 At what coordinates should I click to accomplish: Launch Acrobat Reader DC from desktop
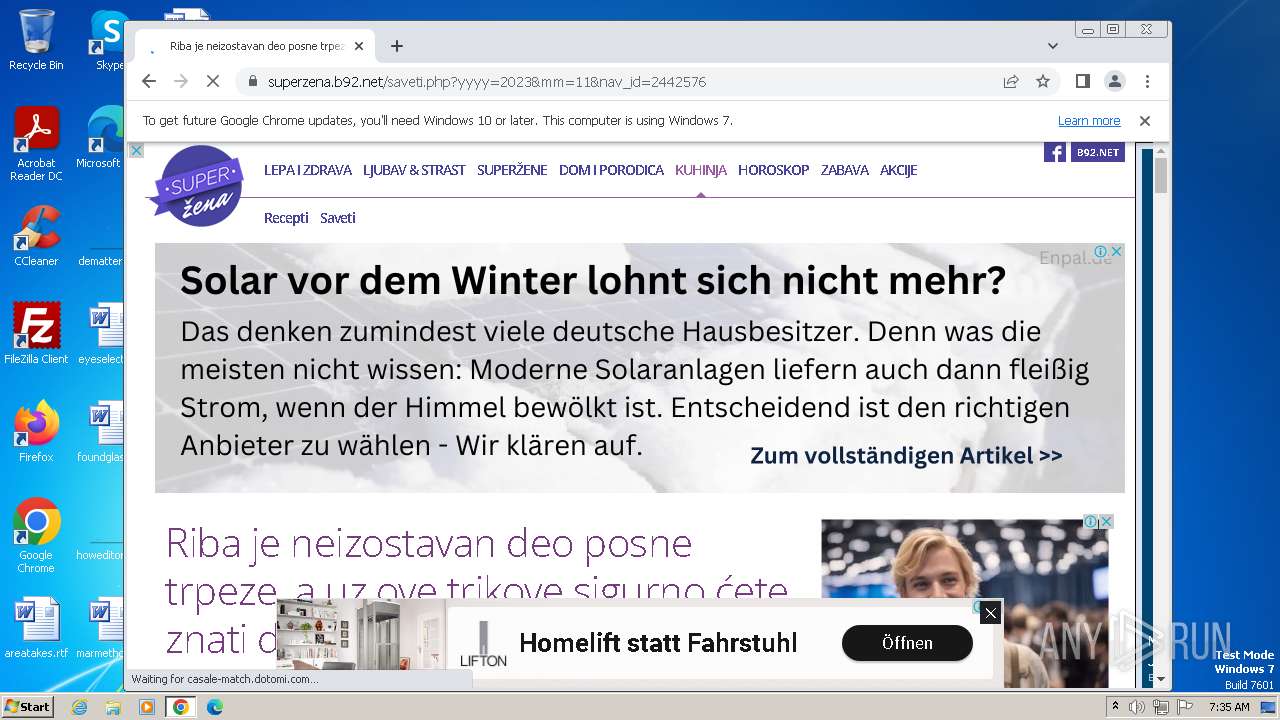36,145
